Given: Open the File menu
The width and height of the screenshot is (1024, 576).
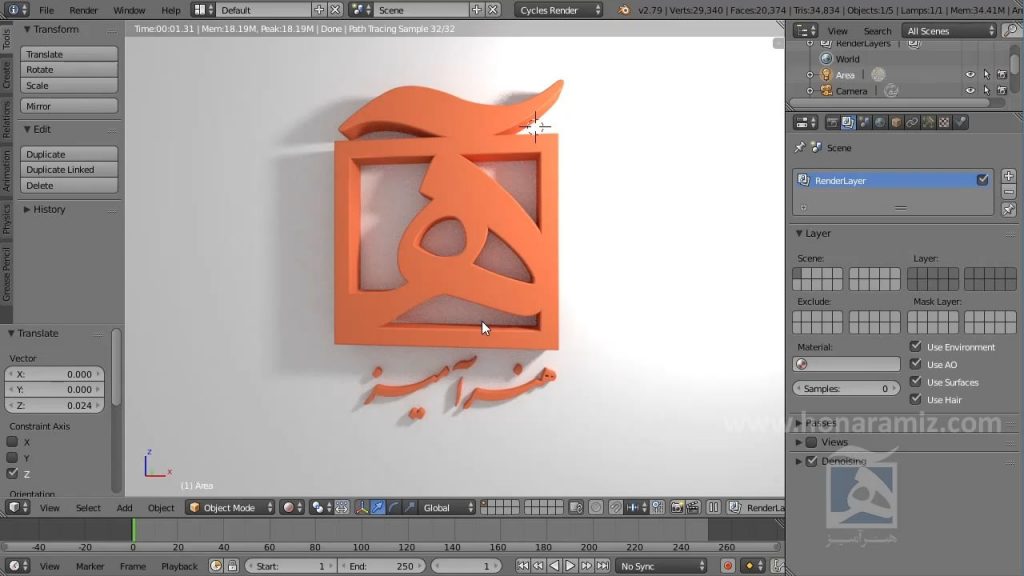Looking at the screenshot, I should (x=46, y=10).
